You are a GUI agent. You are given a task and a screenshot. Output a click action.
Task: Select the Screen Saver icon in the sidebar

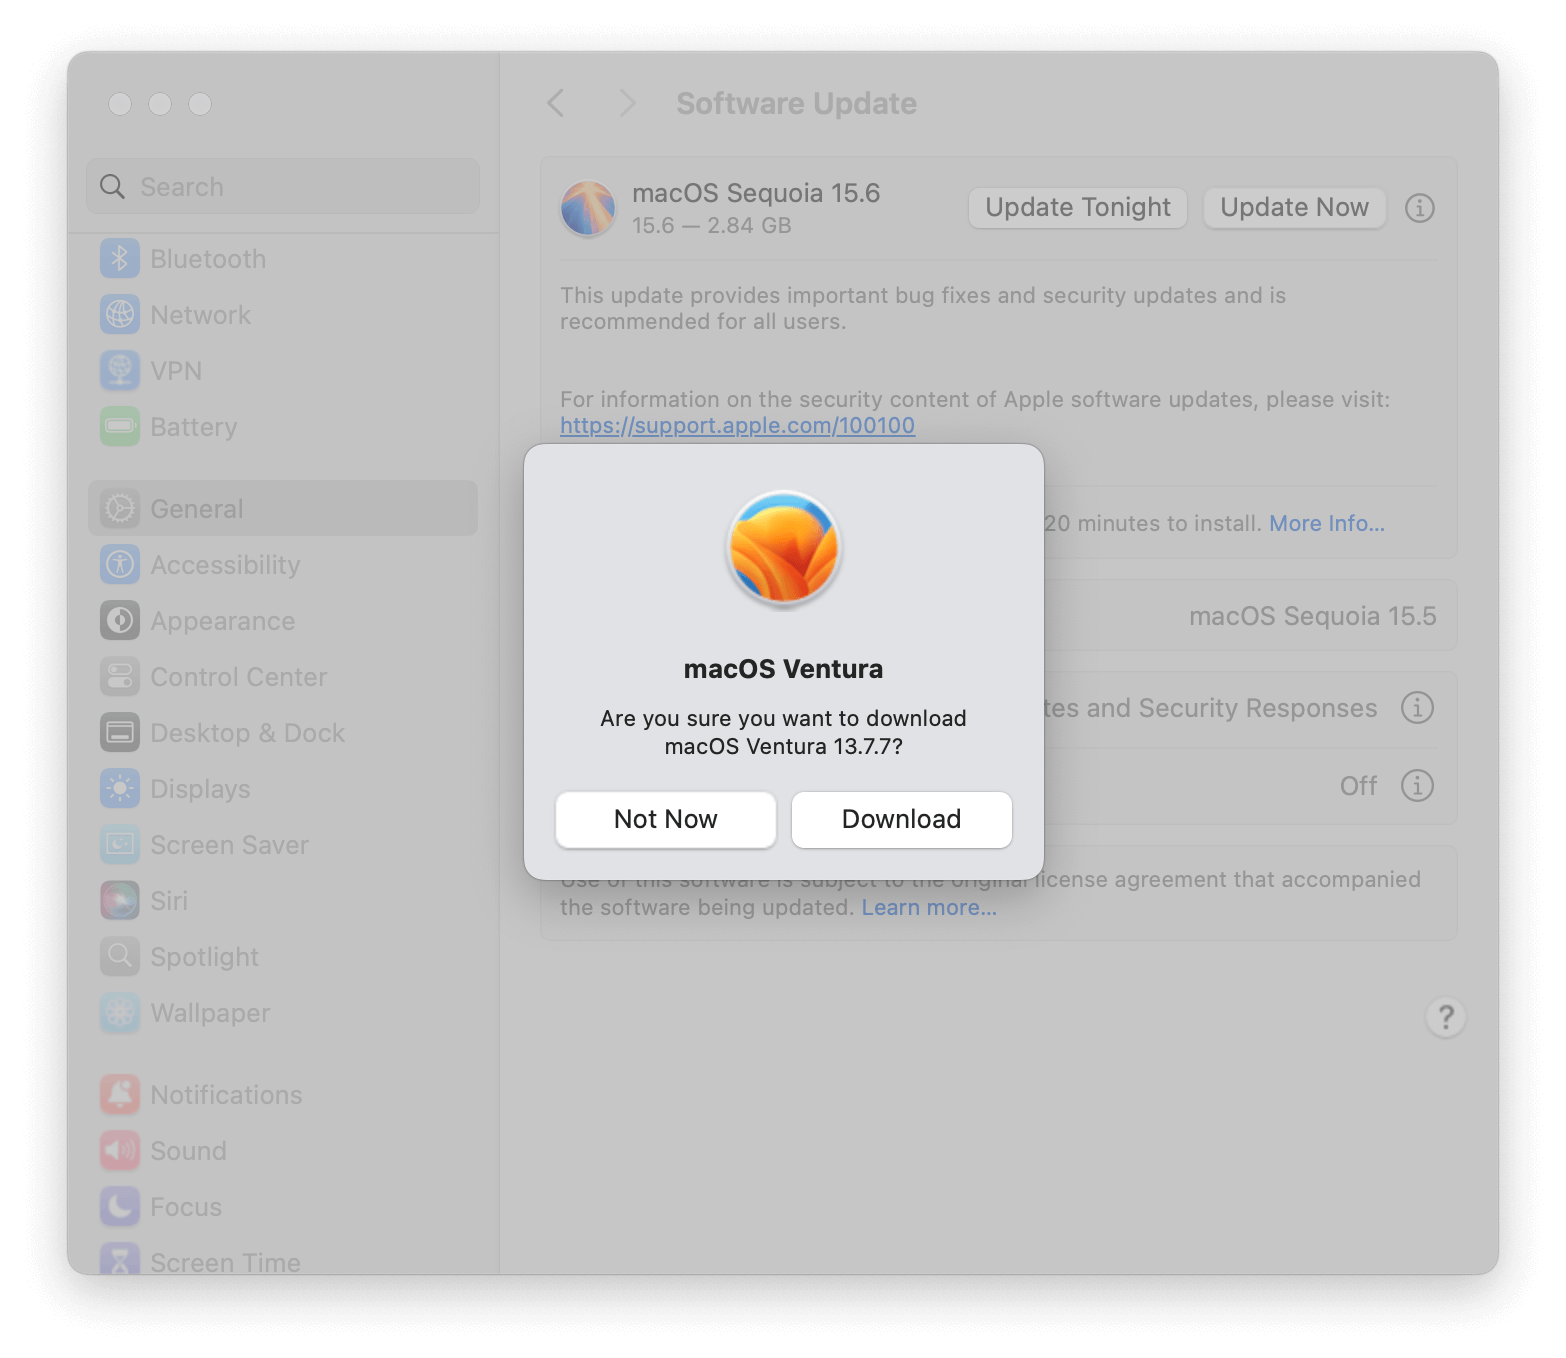(120, 845)
